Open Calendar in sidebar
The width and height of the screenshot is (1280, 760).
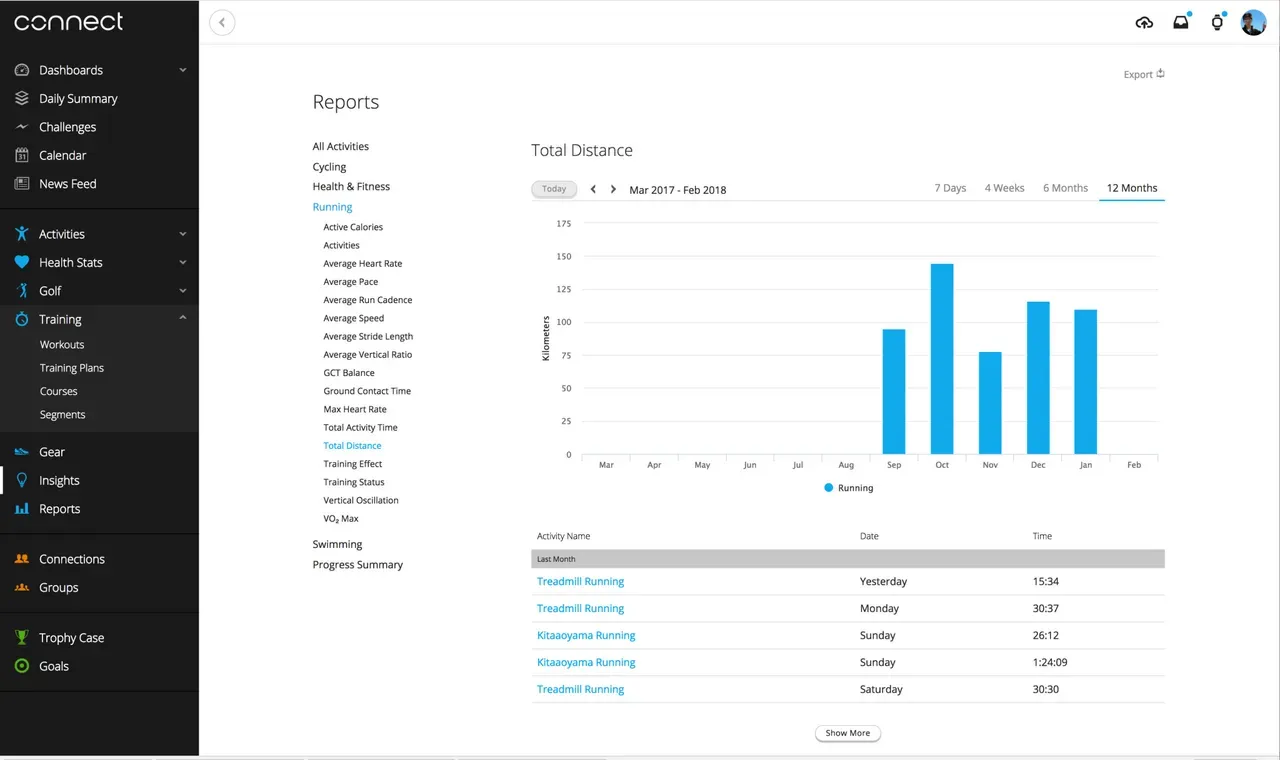62,156
